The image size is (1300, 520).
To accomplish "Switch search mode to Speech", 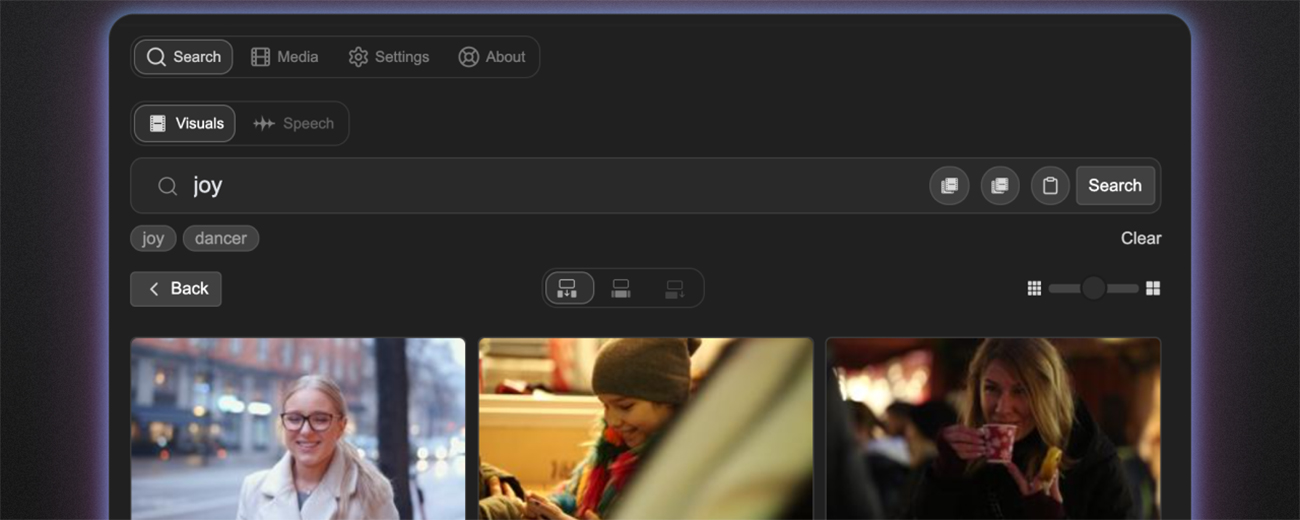I will [293, 124].
